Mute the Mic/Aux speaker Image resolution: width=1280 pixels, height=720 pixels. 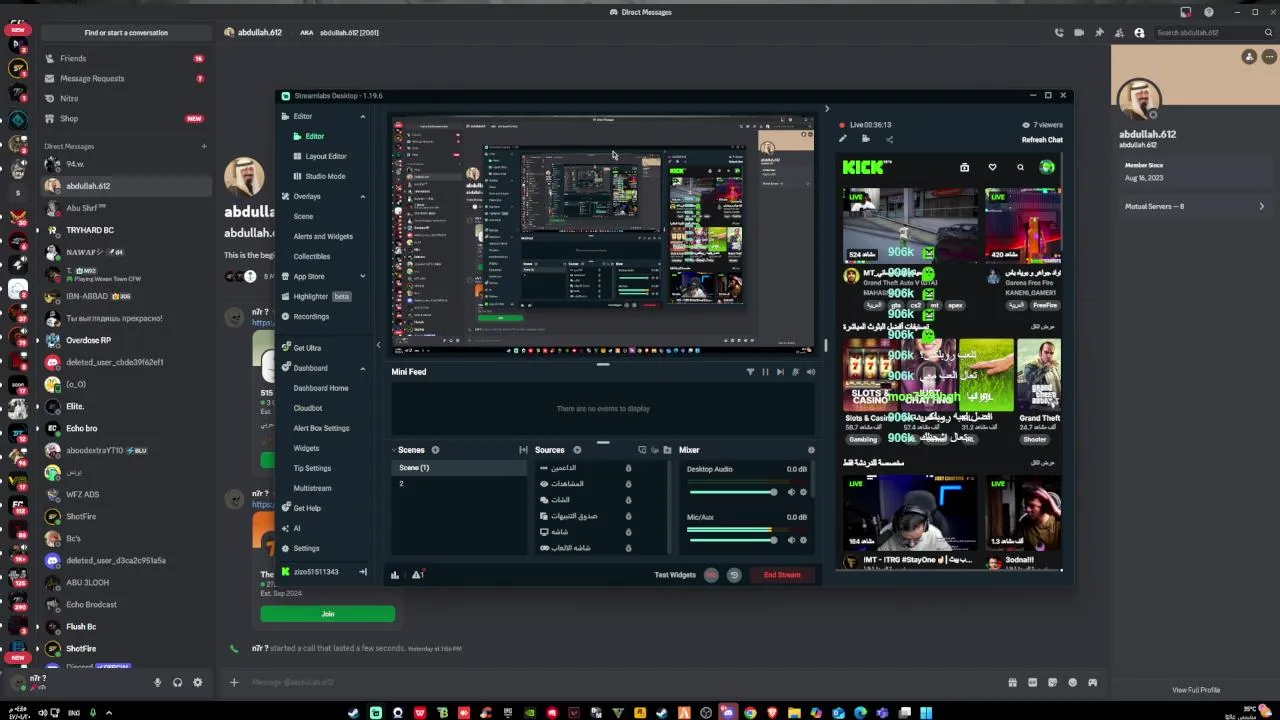791,540
